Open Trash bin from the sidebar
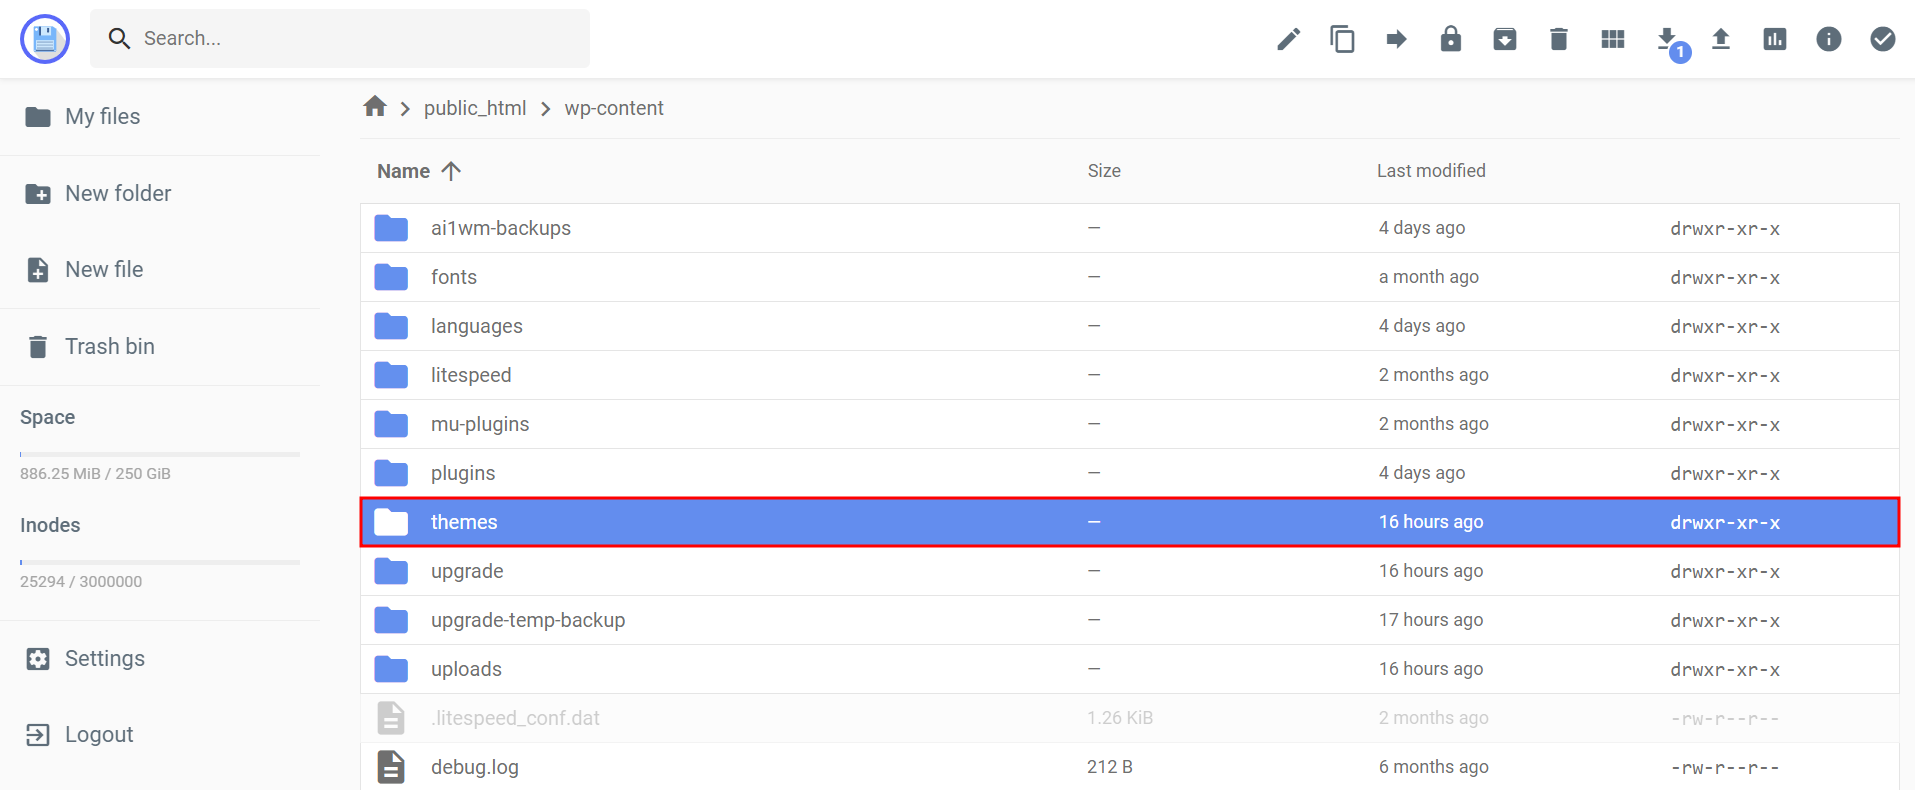 [x=110, y=346]
